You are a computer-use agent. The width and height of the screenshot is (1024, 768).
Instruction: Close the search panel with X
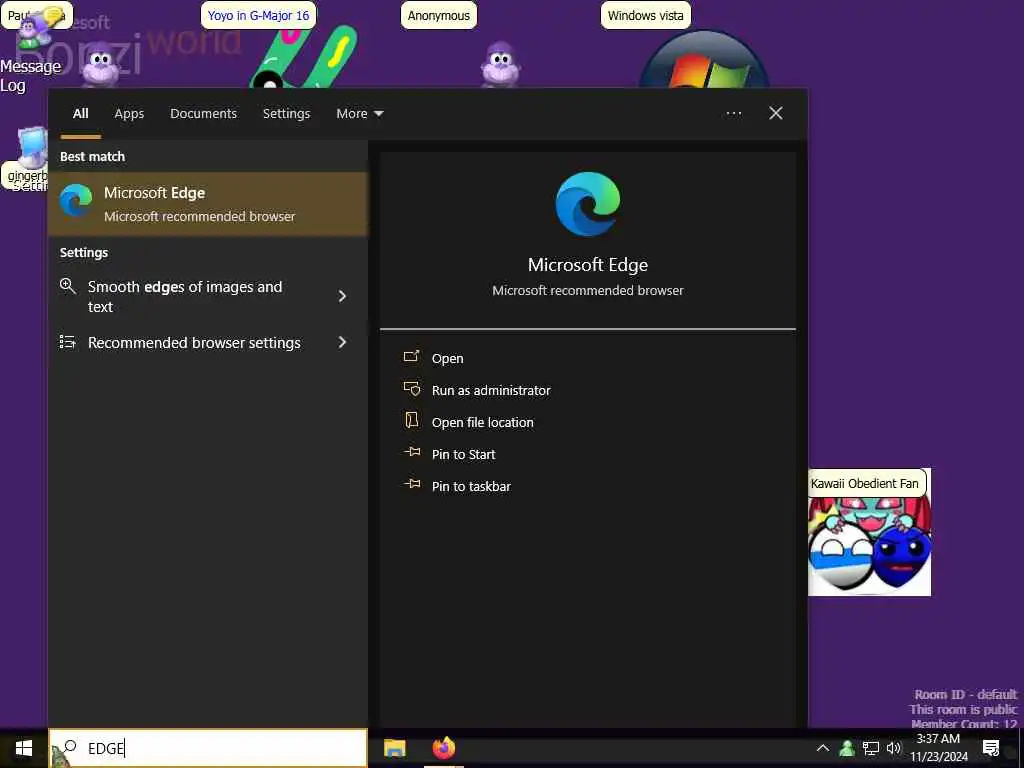point(776,114)
